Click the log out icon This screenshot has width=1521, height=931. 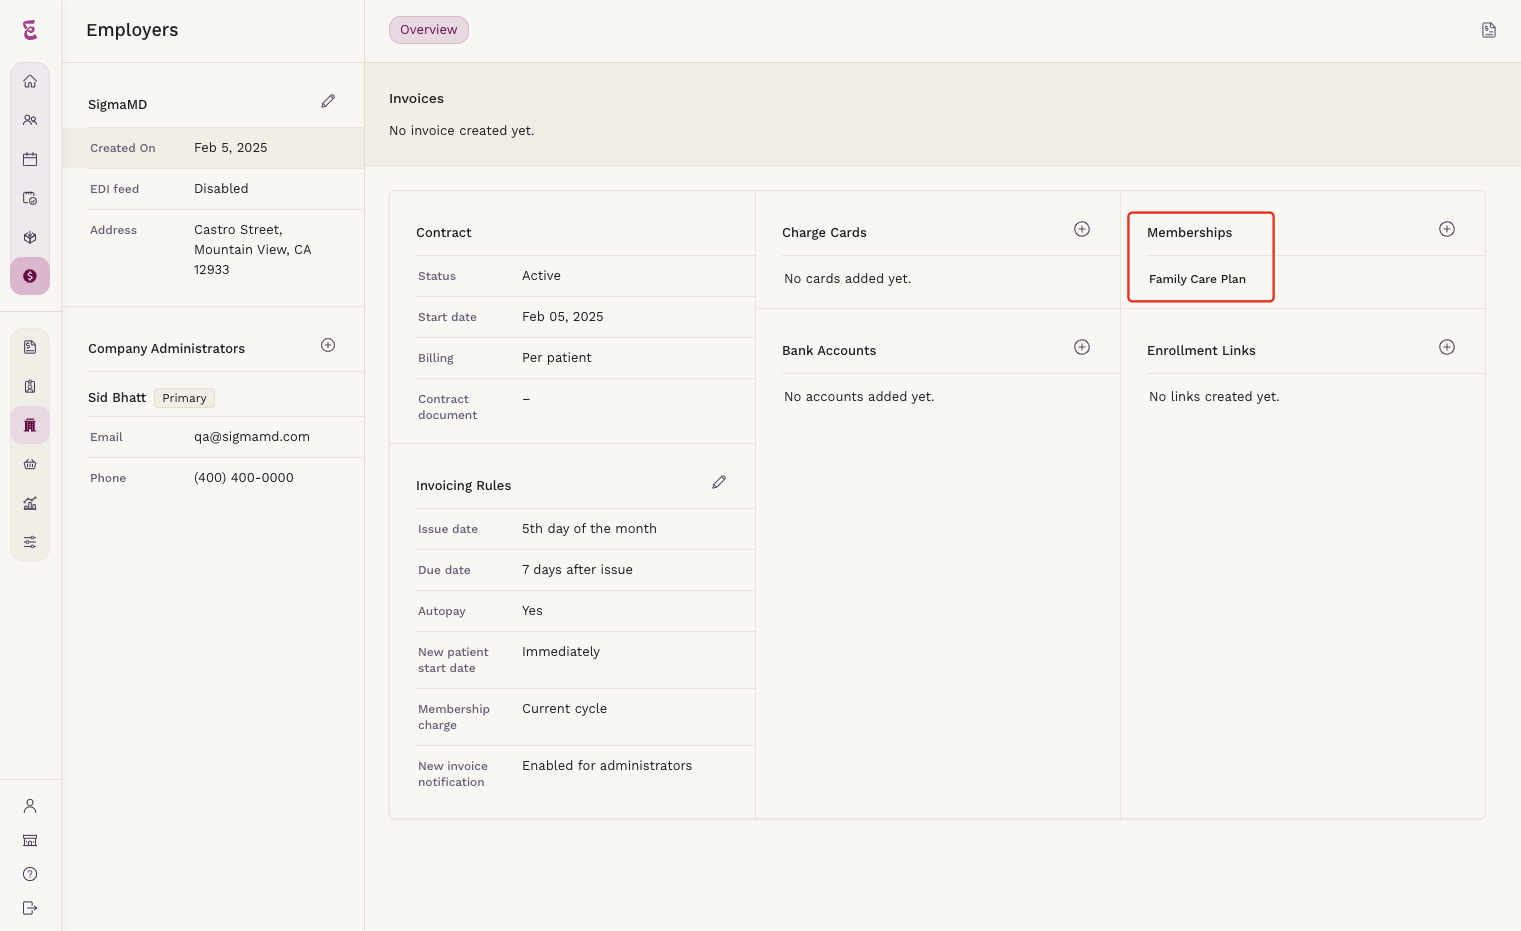pos(30,908)
